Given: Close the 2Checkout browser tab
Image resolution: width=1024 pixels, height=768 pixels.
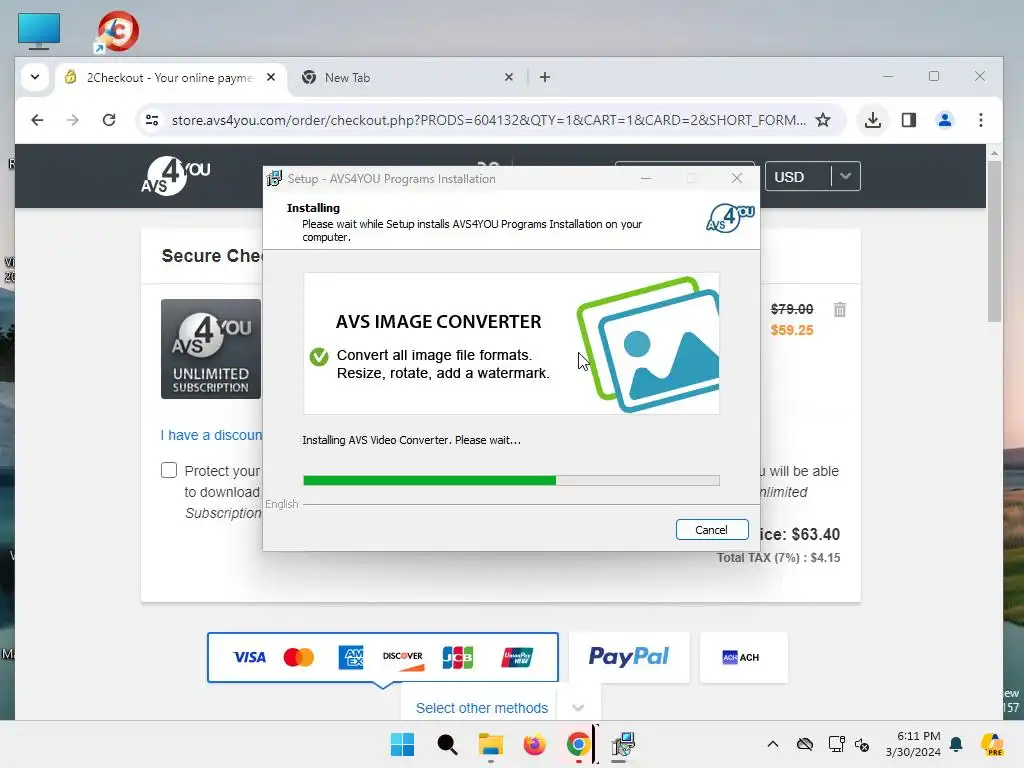Looking at the screenshot, I should [x=271, y=77].
